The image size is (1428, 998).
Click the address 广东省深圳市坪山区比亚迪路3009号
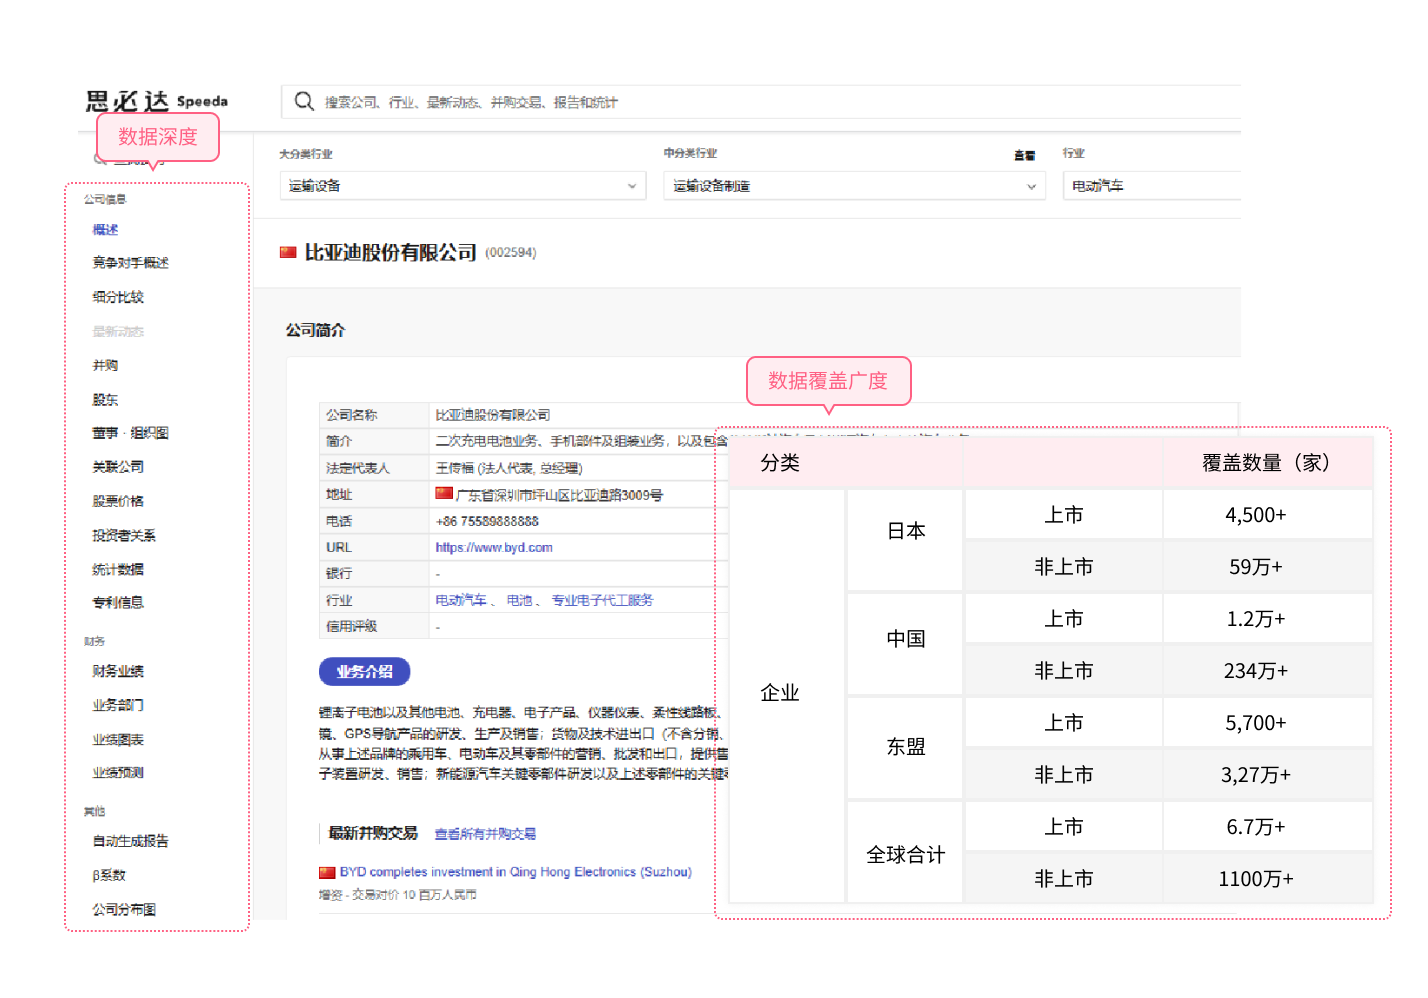pos(559,495)
